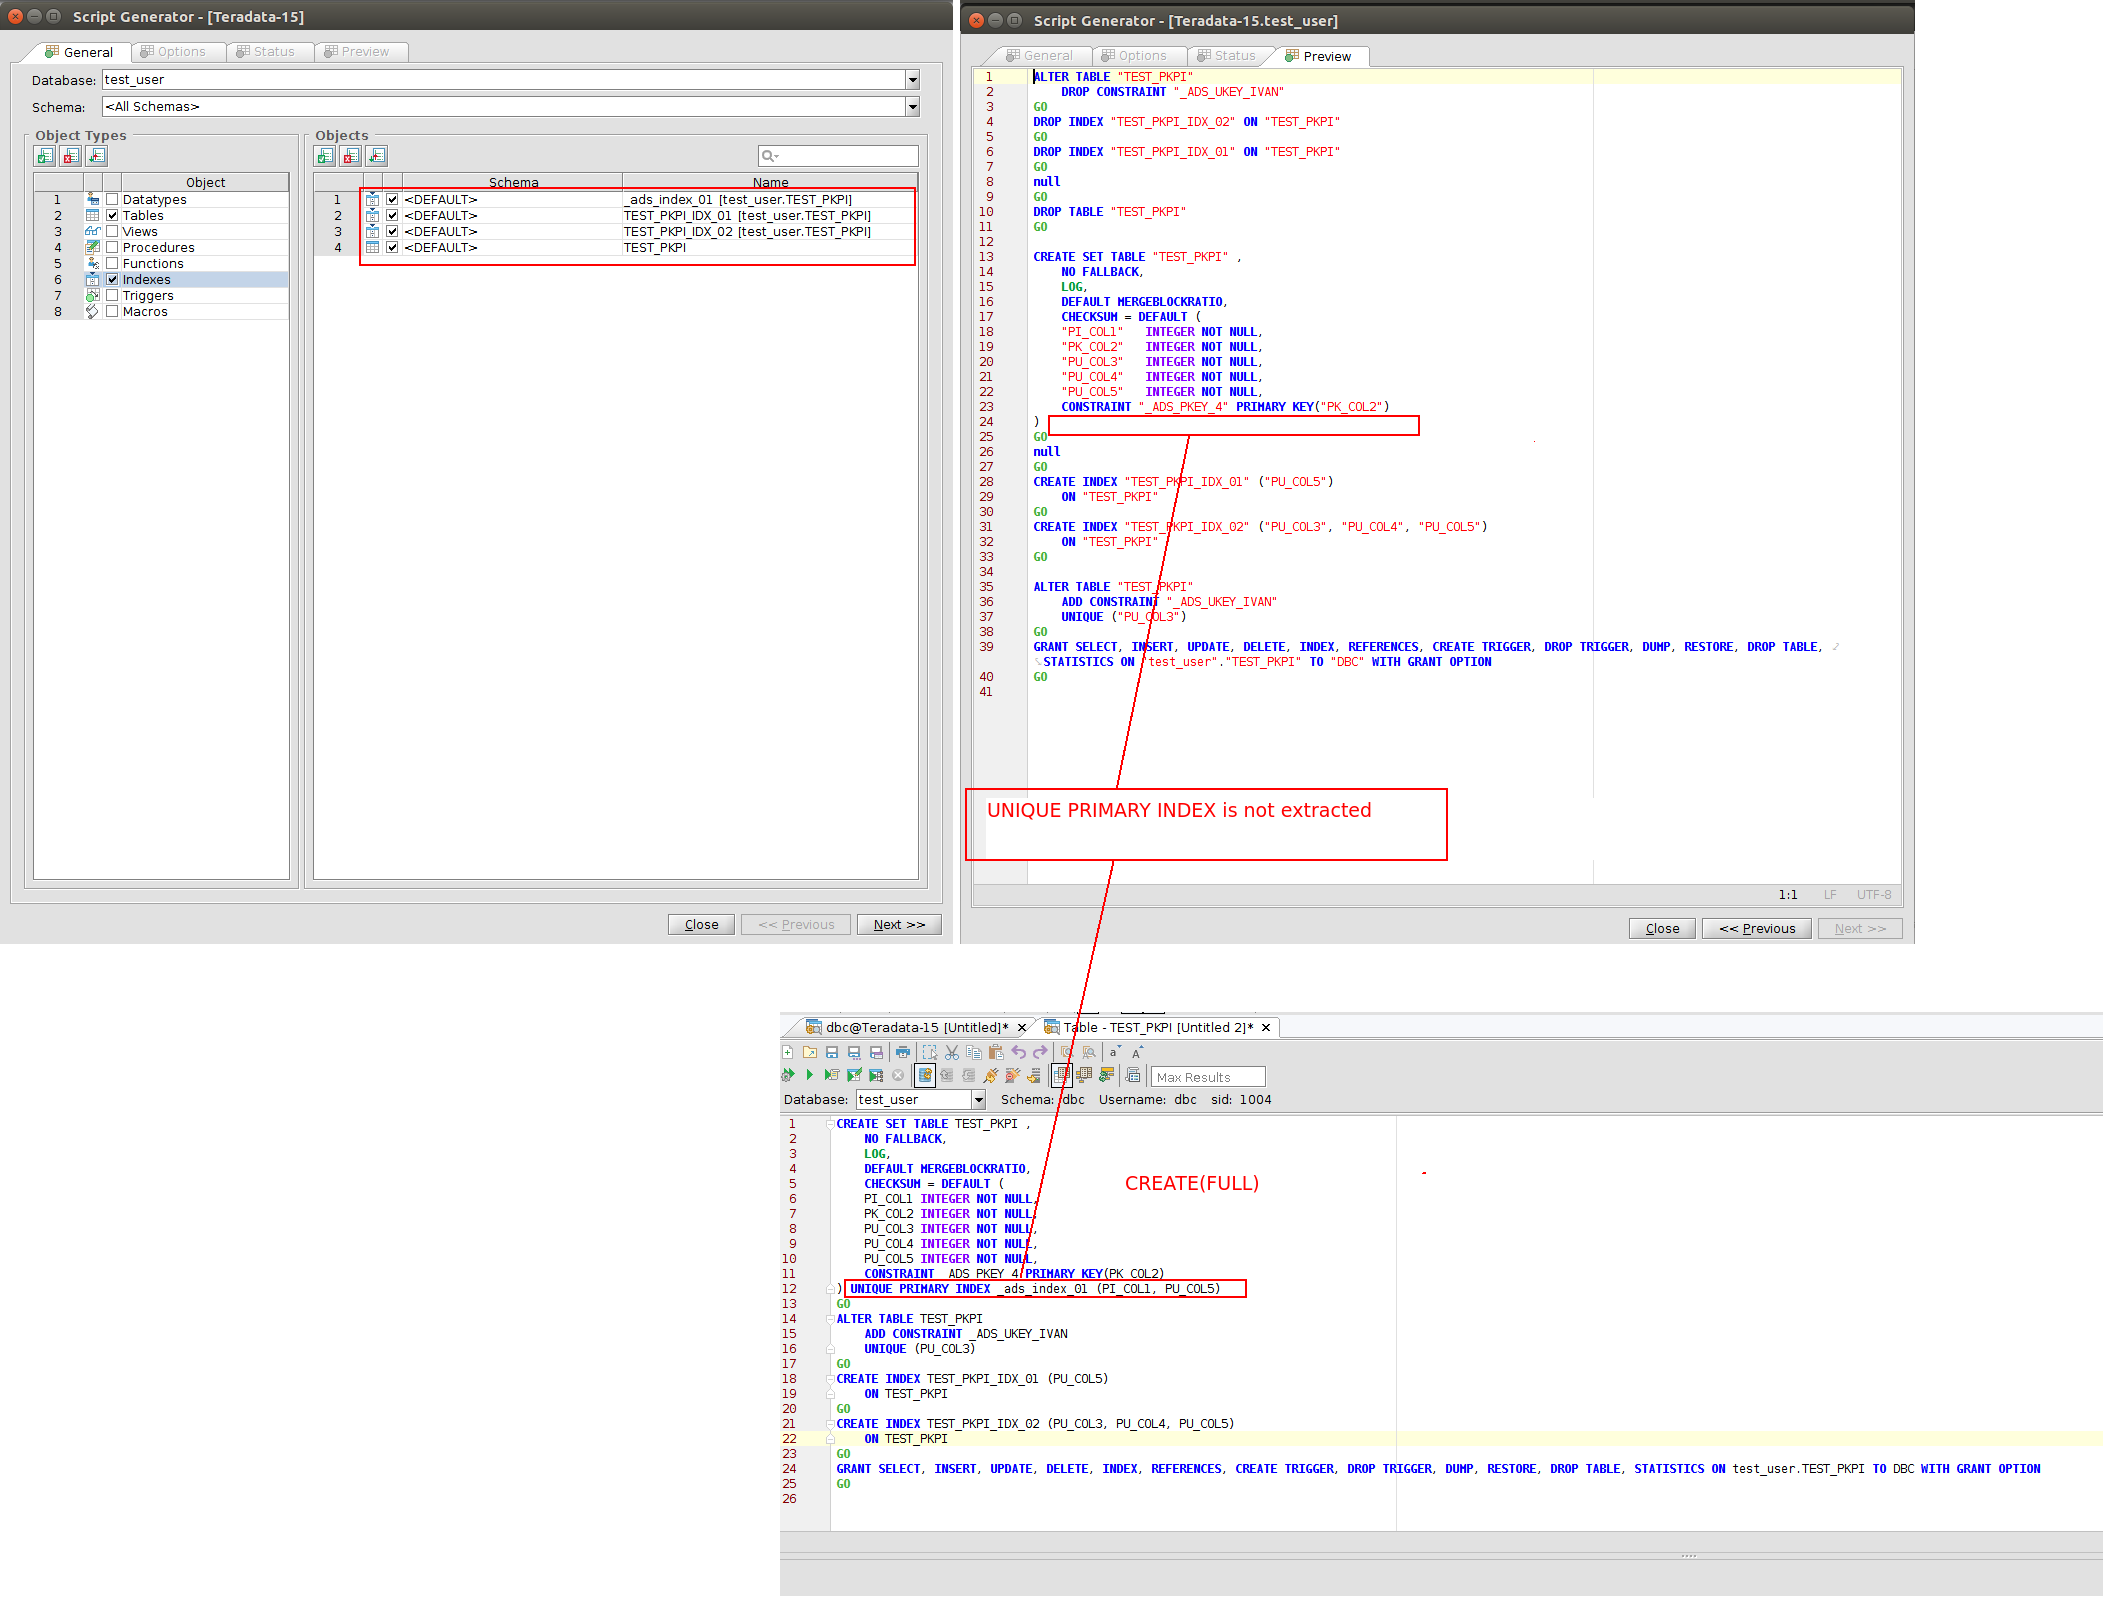Toggle checkbox for TEST_PKPI_IDX_01 object row
This screenshot has height=1603, width=2103.
pyautogui.click(x=392, y=215)
